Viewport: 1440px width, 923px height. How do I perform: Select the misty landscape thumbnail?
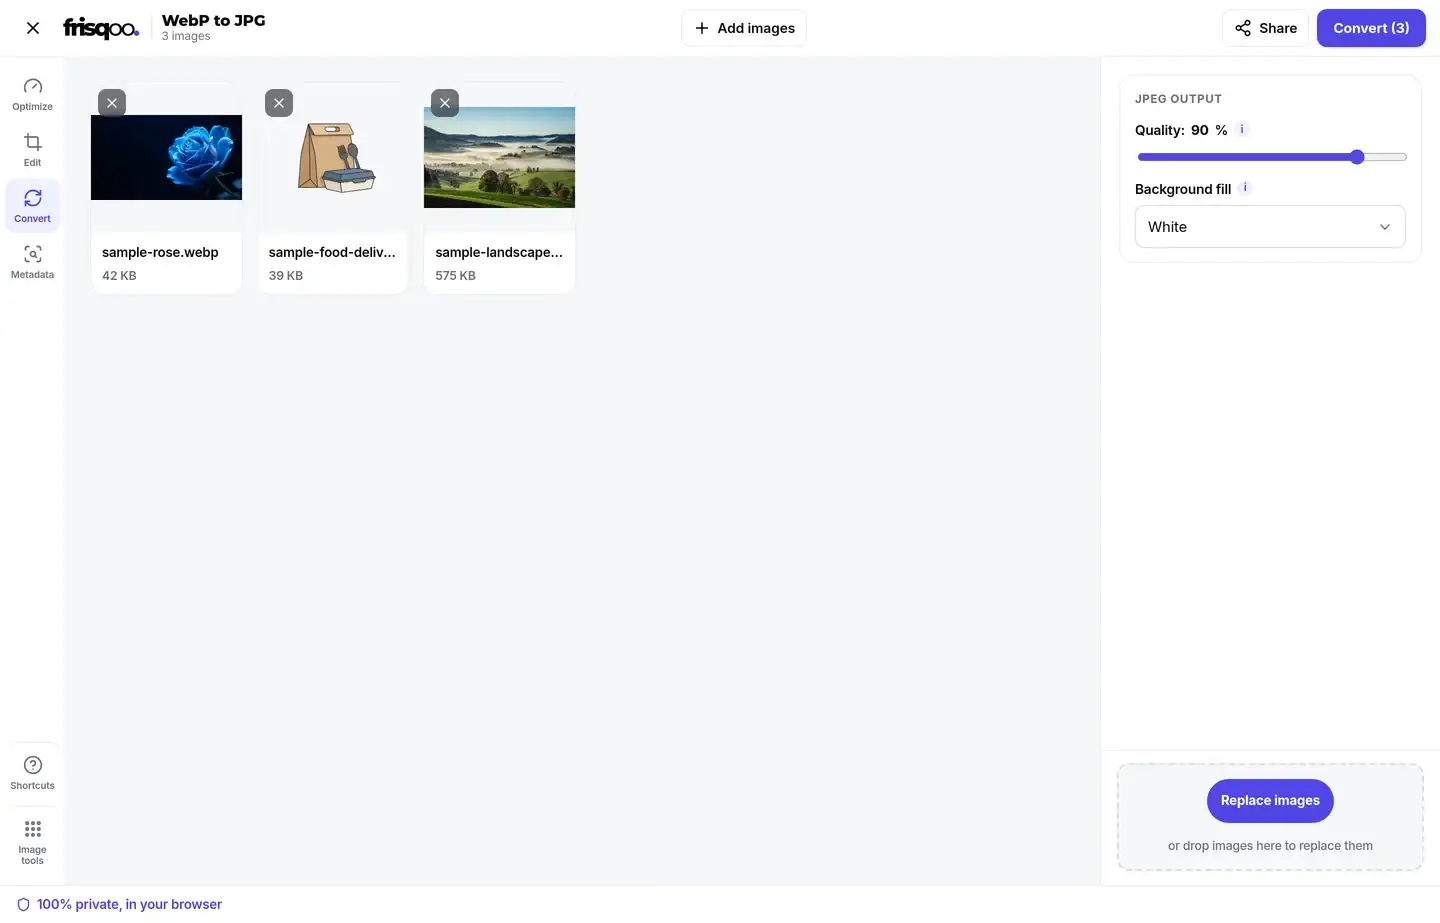(499, 157)
